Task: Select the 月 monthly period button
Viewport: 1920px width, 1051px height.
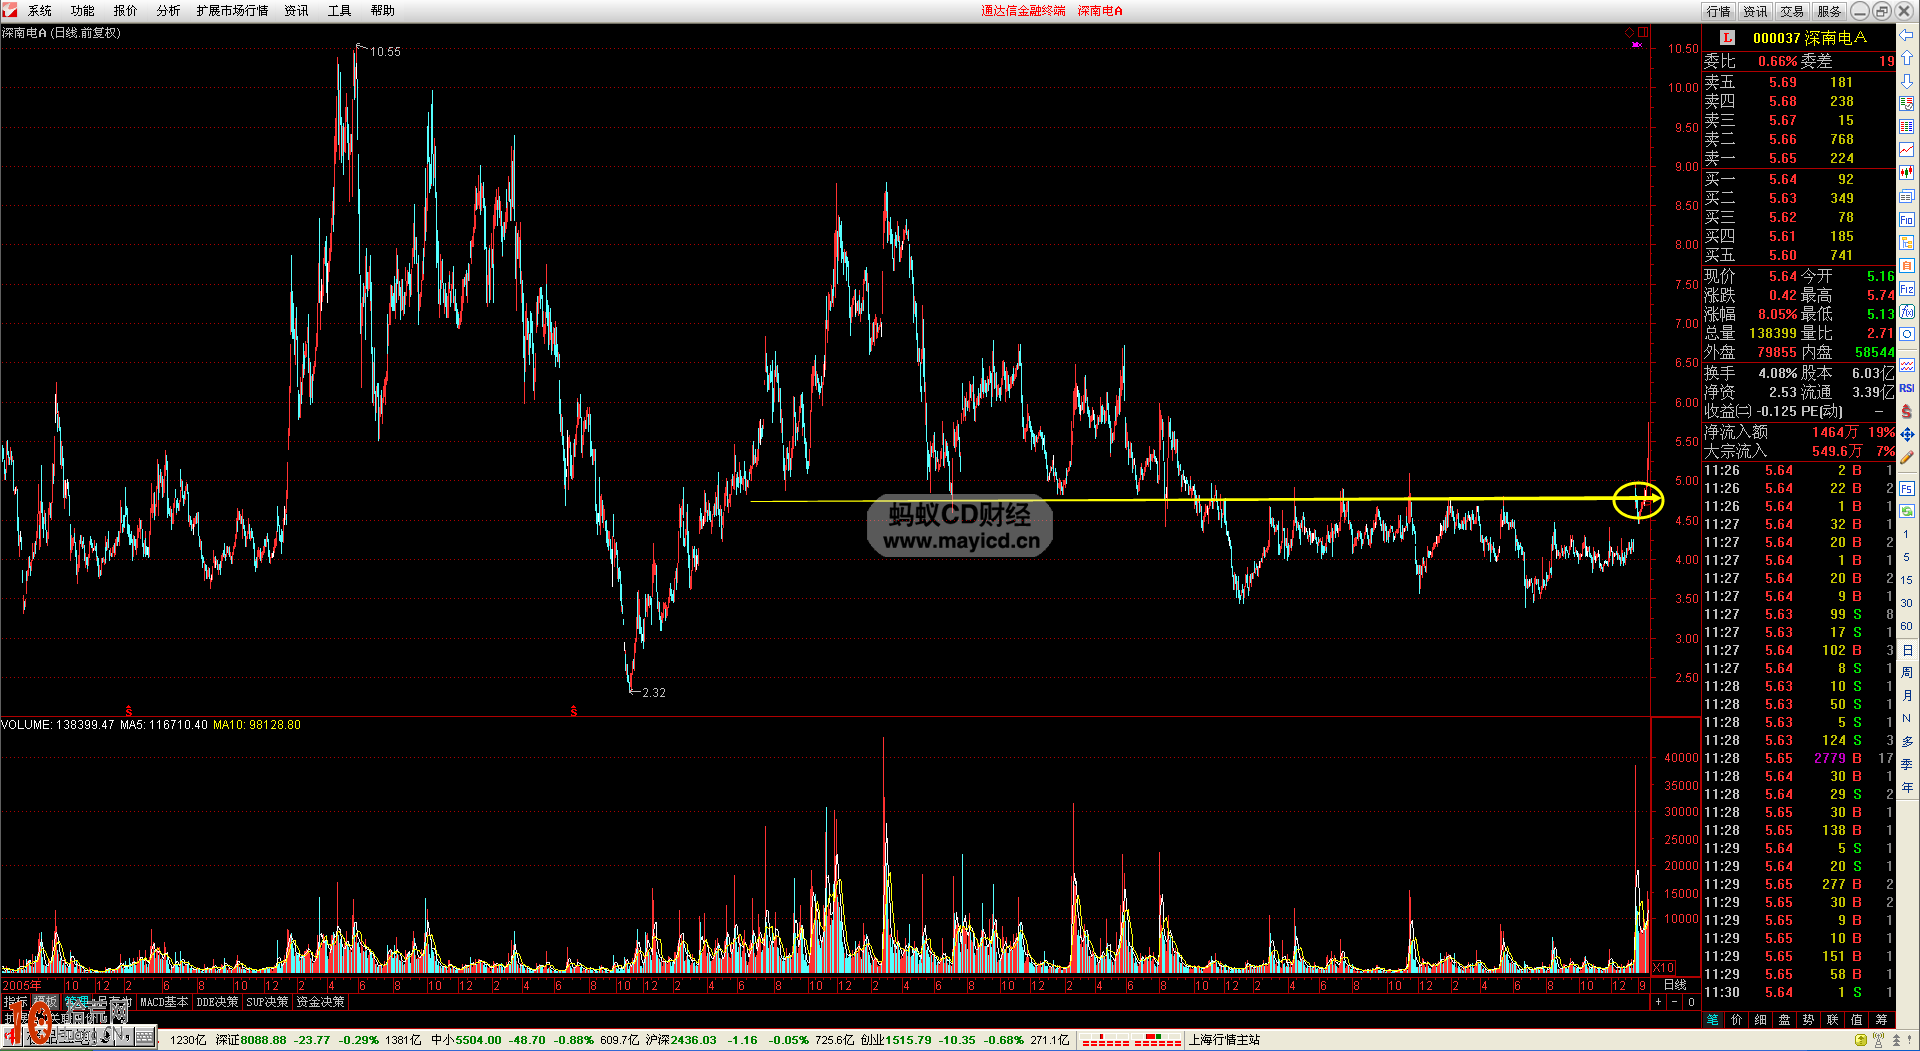Action: [1907, 696]
